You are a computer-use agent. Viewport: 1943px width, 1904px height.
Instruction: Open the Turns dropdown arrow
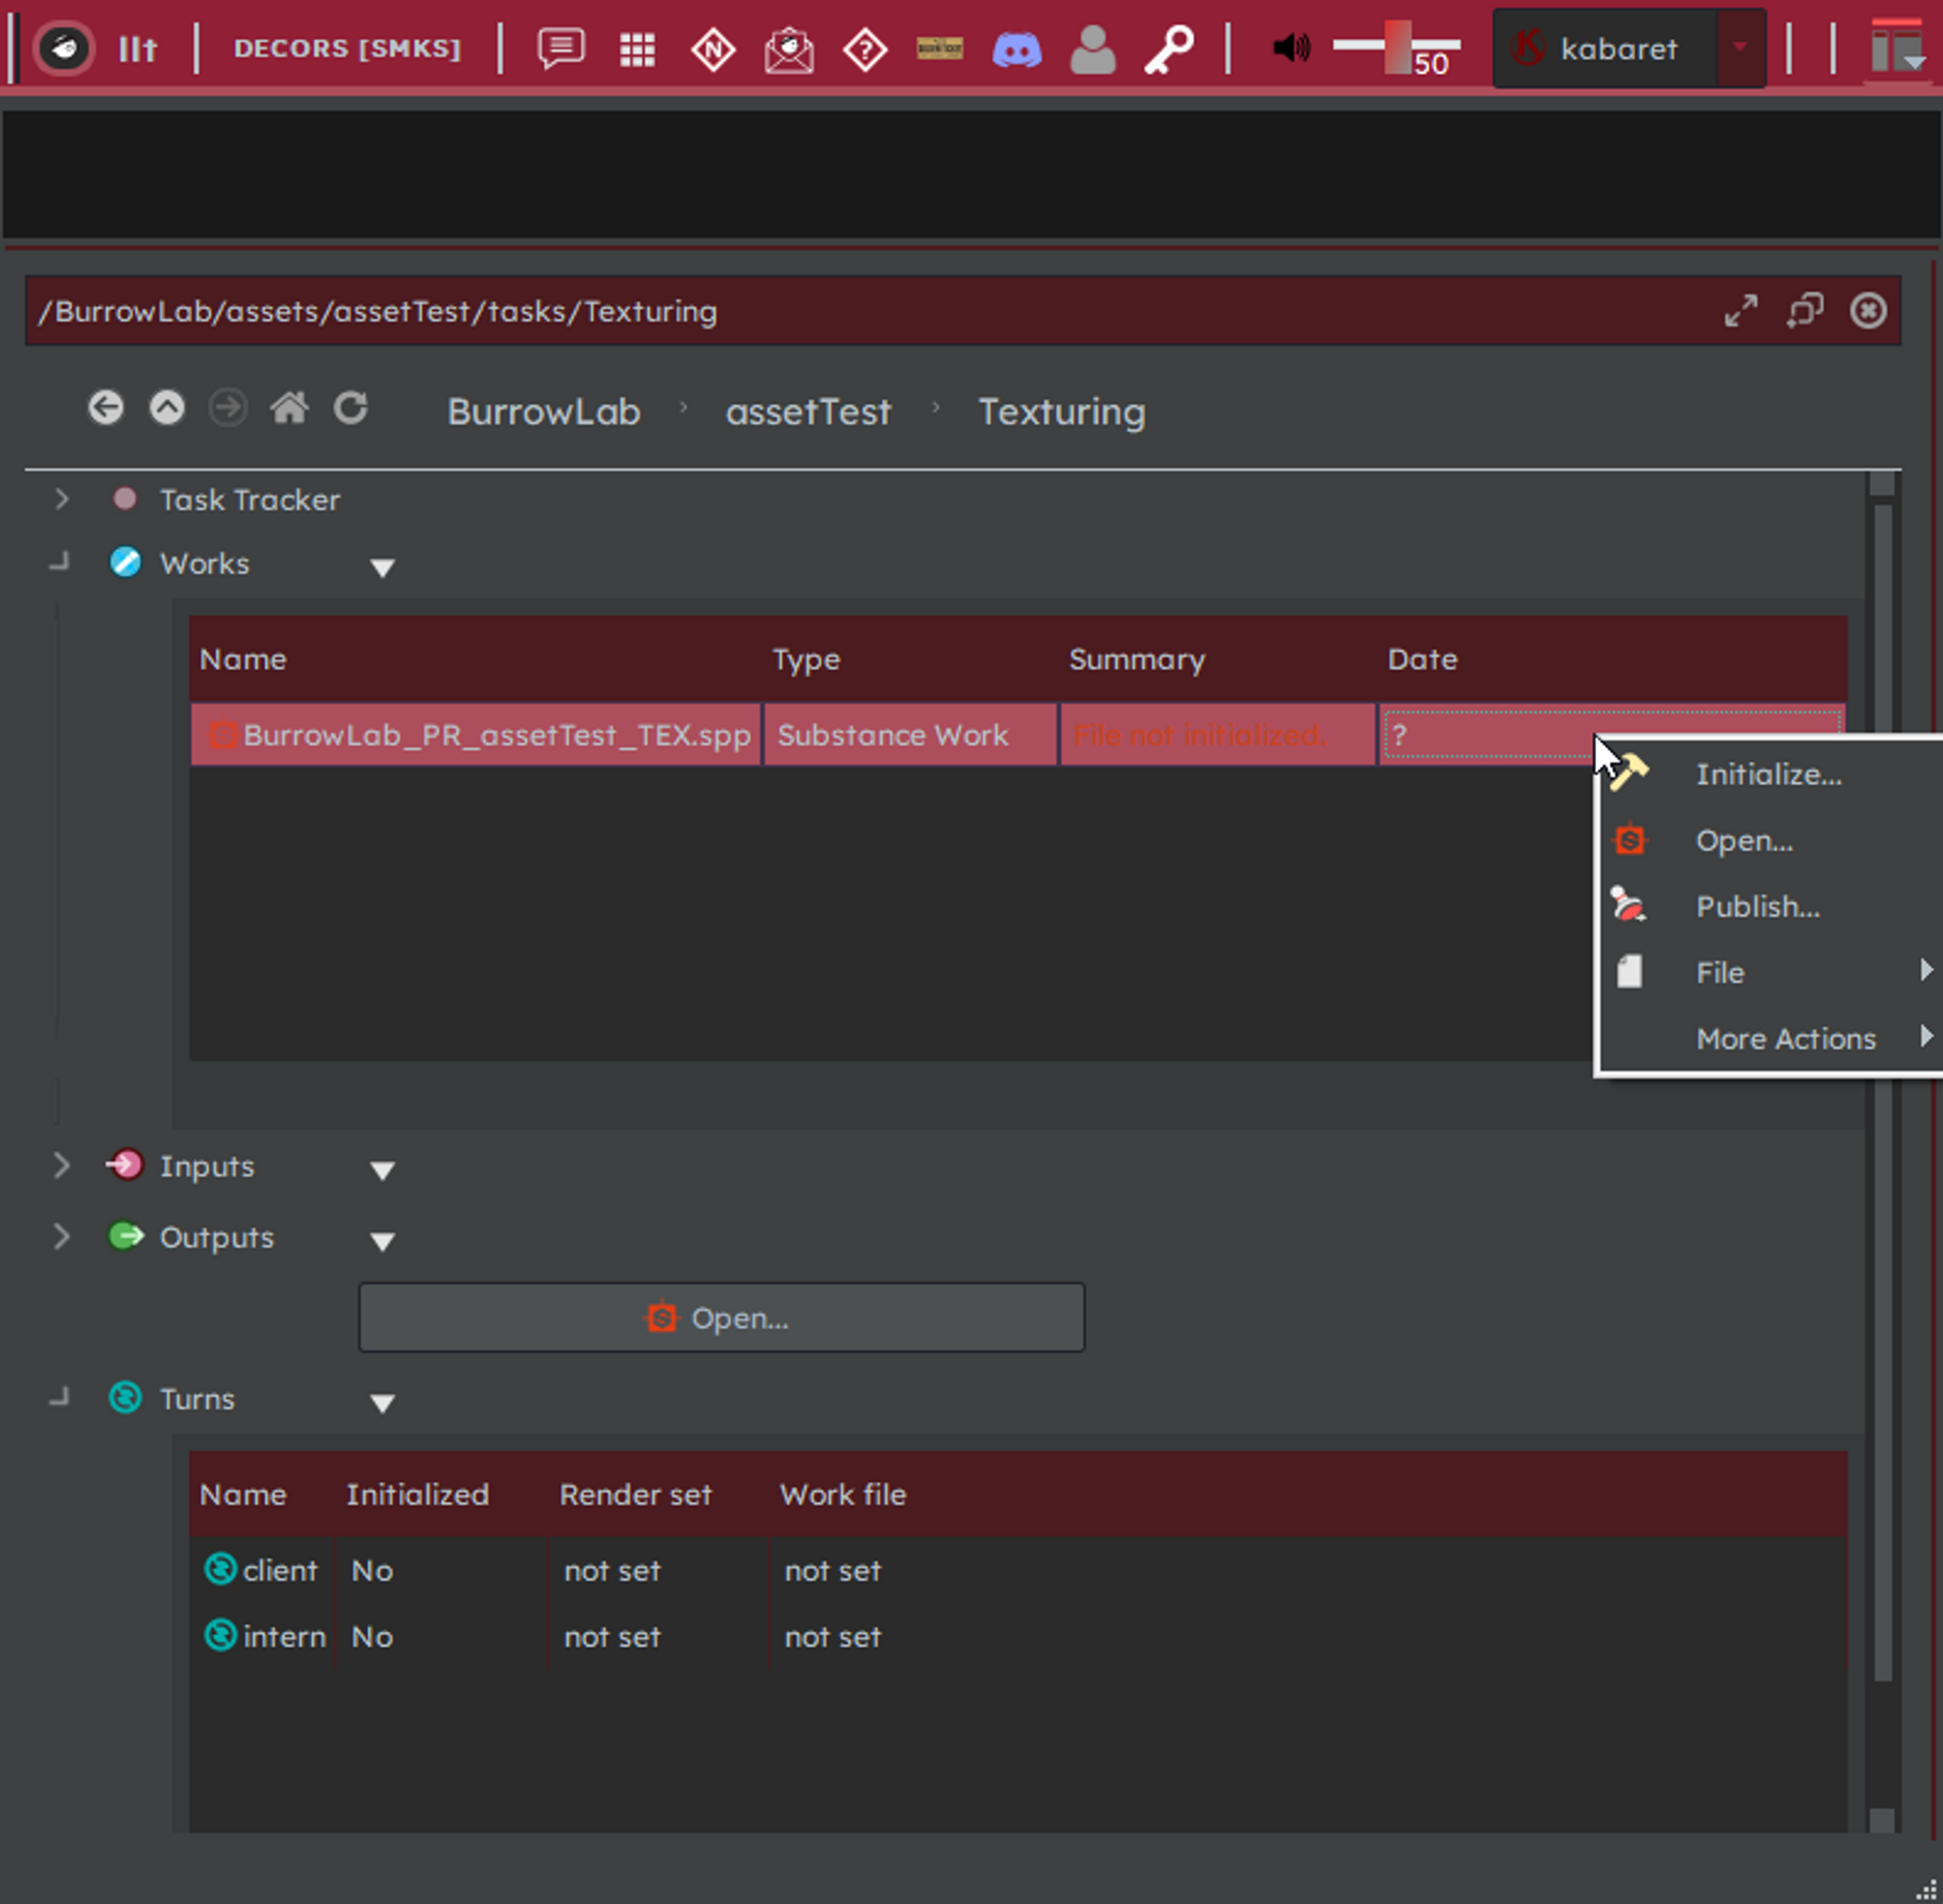[x=382, y=1404]
